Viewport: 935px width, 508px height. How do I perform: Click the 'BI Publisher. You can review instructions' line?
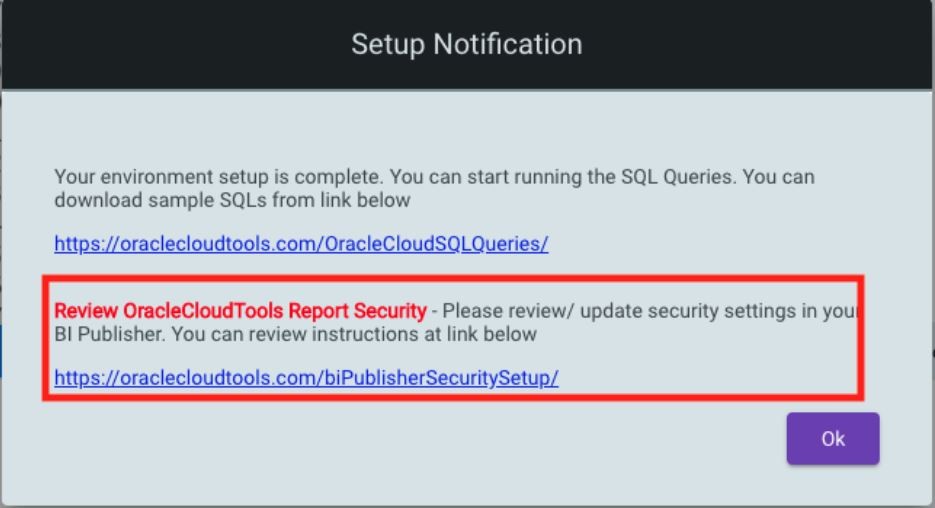click(296, 334)
